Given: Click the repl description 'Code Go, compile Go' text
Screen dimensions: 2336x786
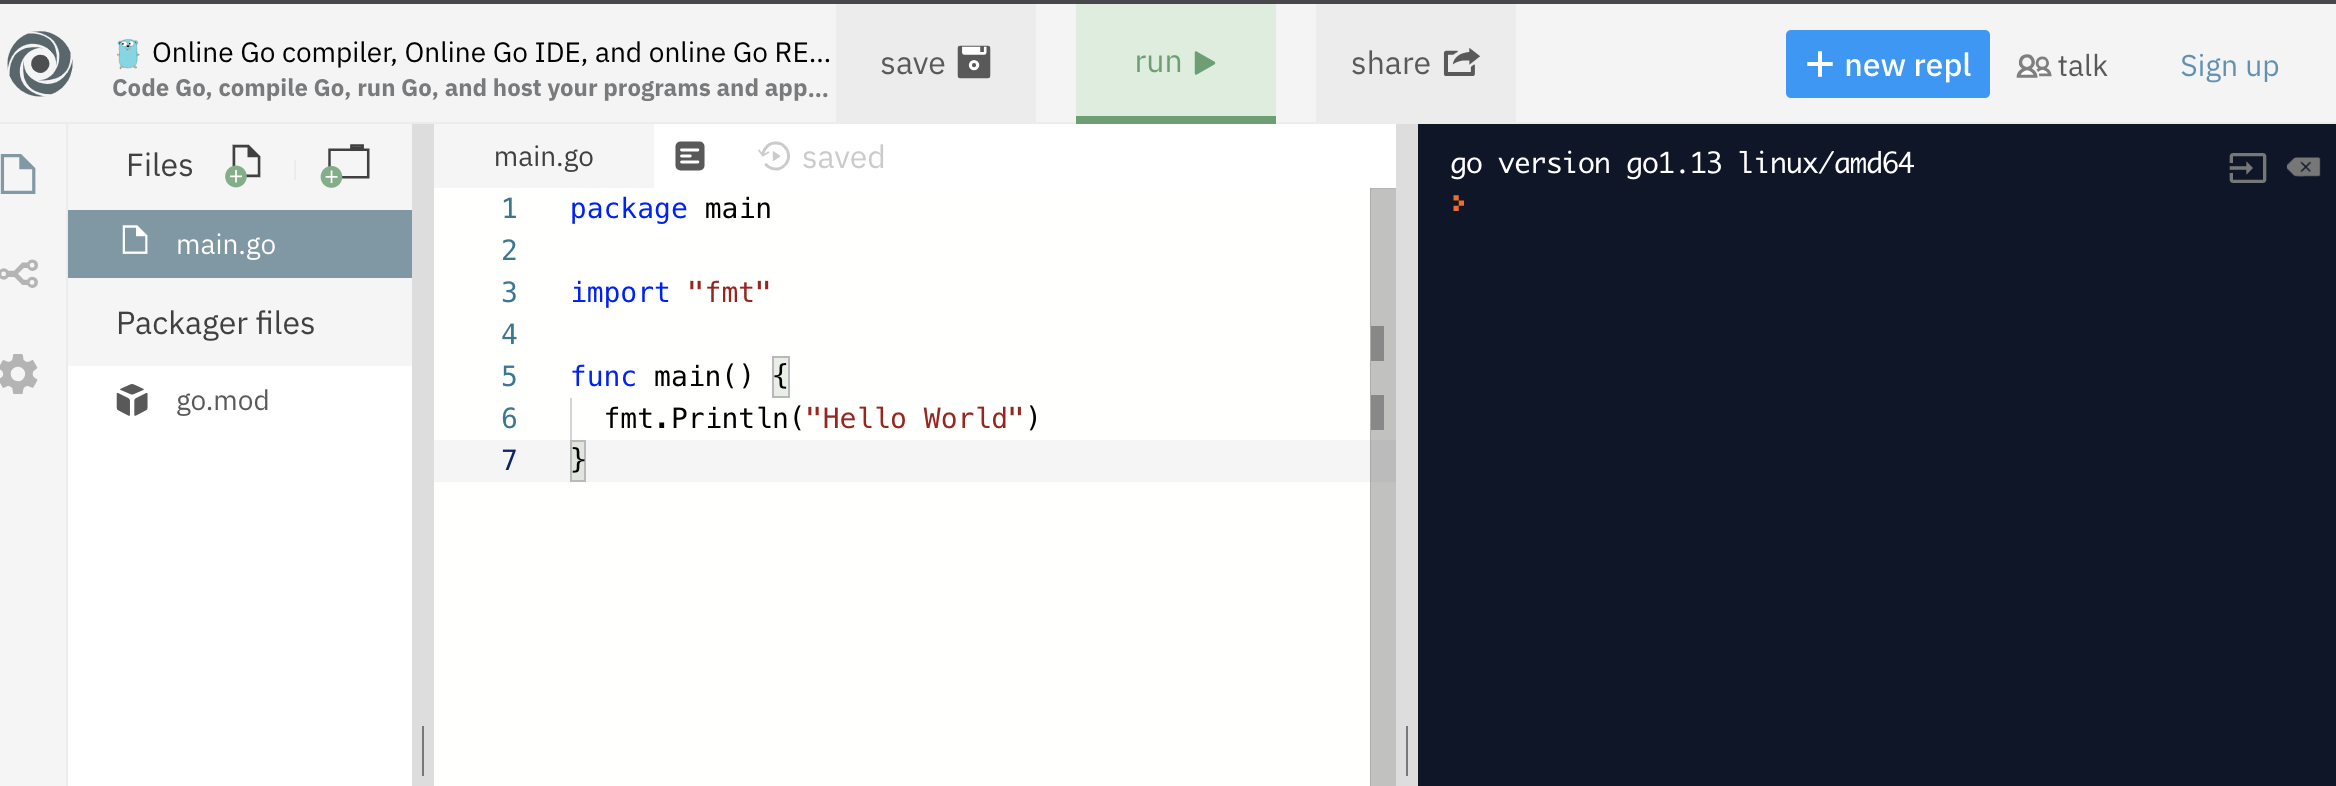Looking at the screenshot, I should [470, 88].
